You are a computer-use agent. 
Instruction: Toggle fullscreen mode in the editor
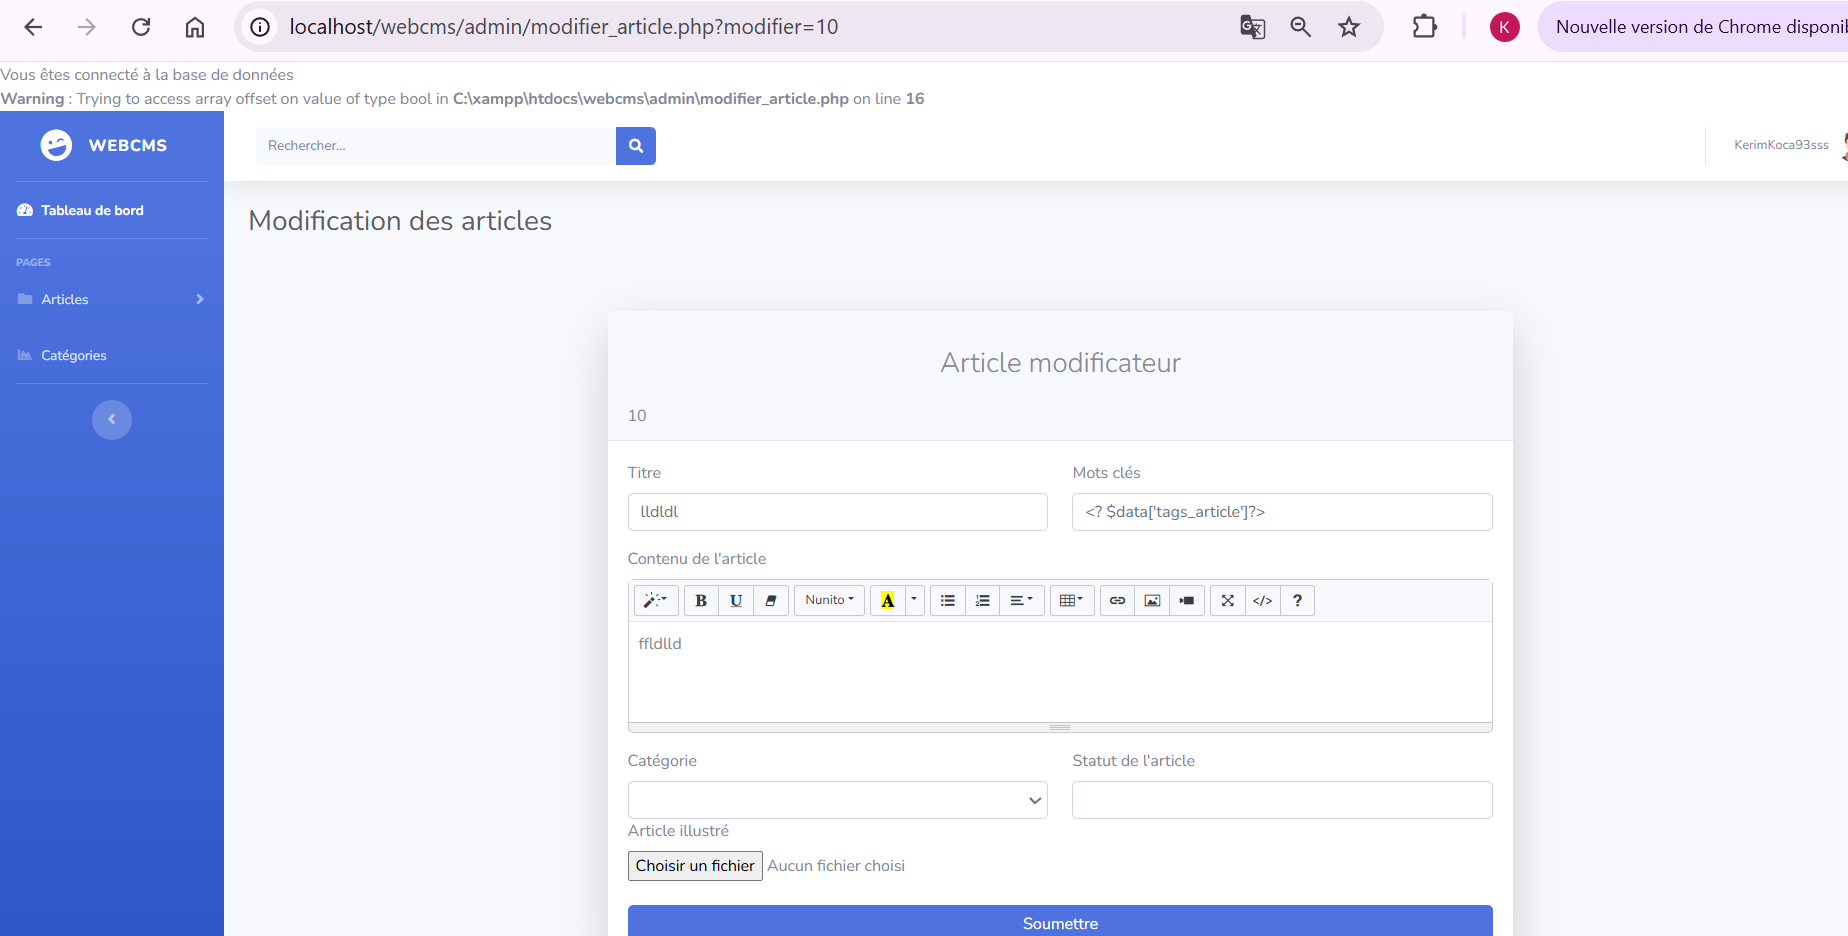tap(1228, 601)
